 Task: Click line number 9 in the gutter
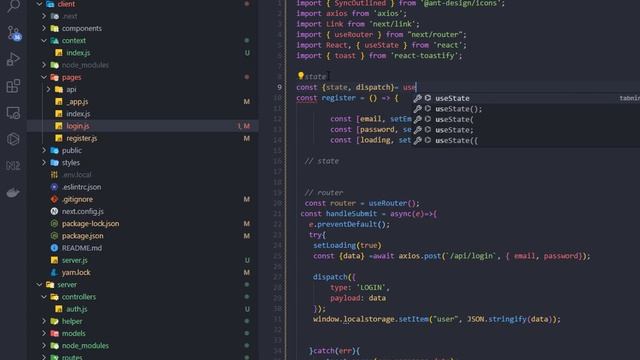coord(279,87)
